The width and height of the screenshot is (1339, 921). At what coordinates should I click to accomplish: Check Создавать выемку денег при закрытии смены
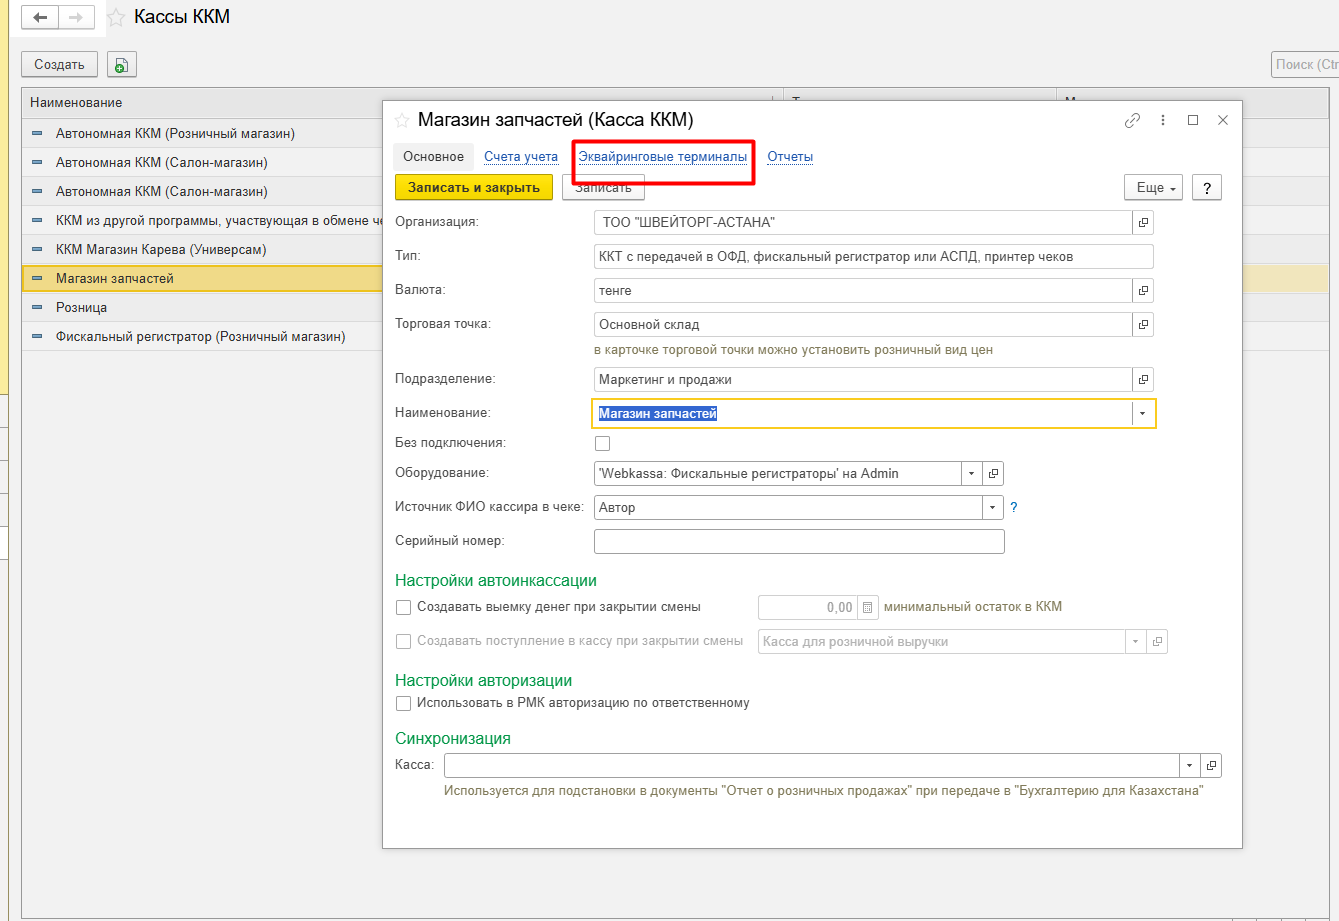[x=404, y=607]
